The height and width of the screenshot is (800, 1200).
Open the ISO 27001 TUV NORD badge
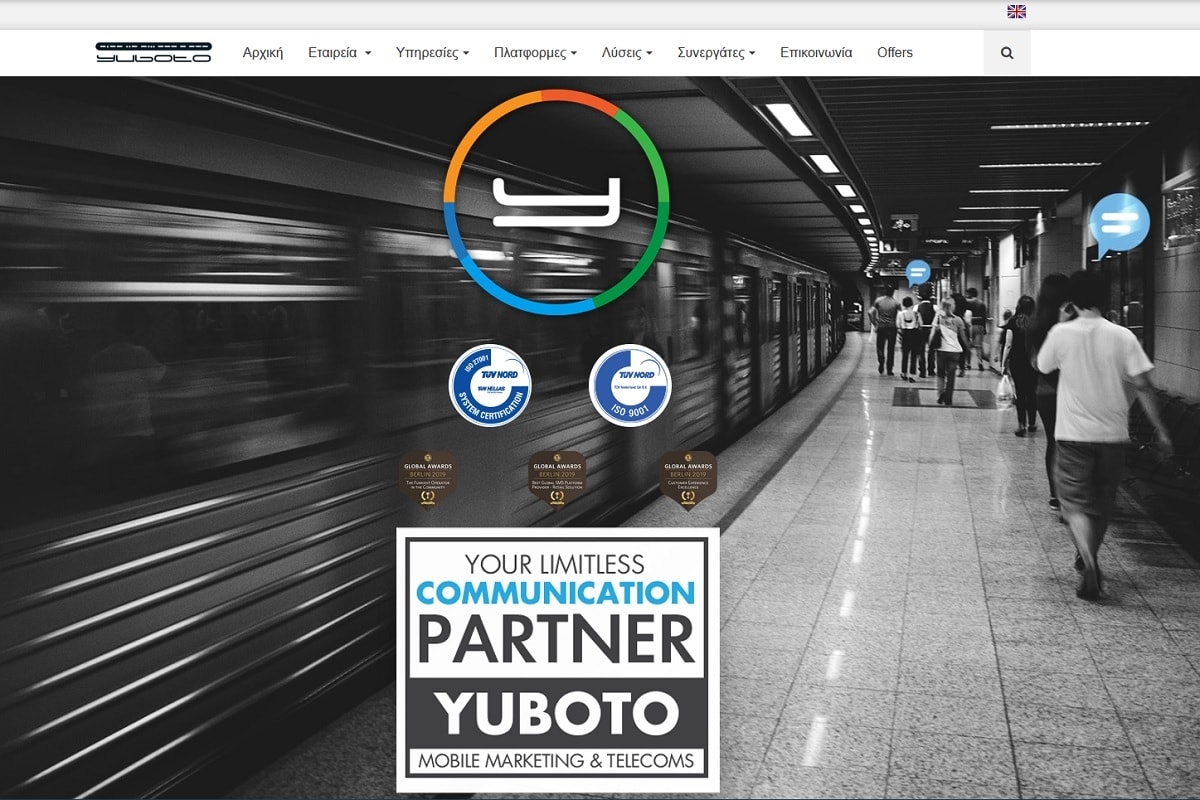(490, 385)
